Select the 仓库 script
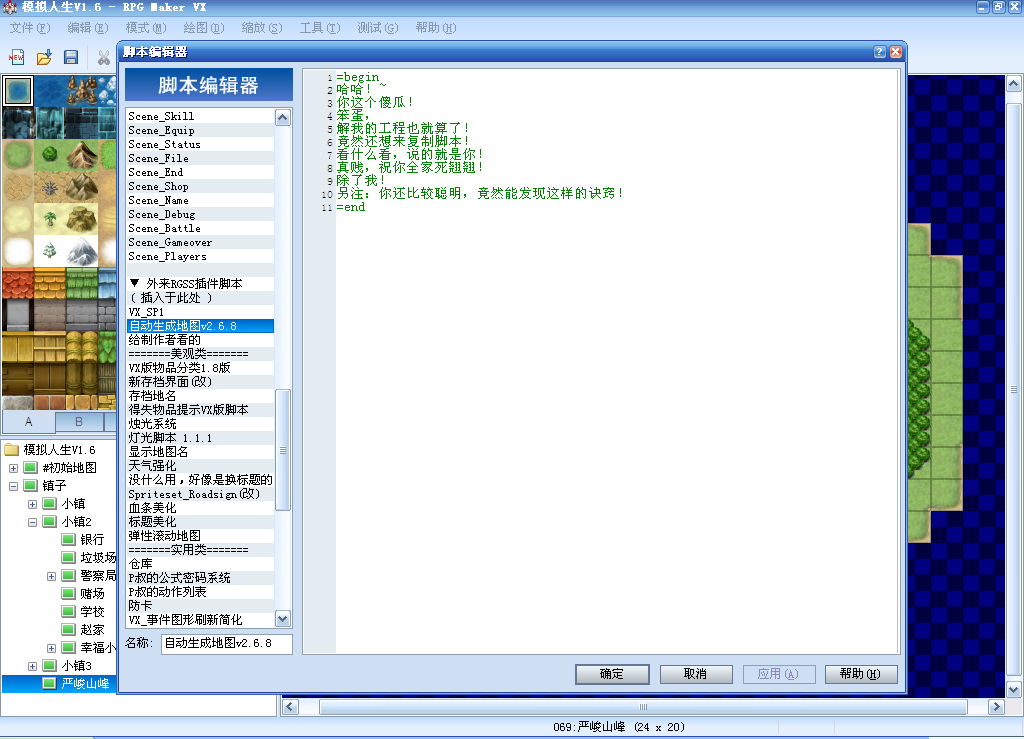Screen dimensions: 1024x739 pyautogui.click(x=200, y=563)
